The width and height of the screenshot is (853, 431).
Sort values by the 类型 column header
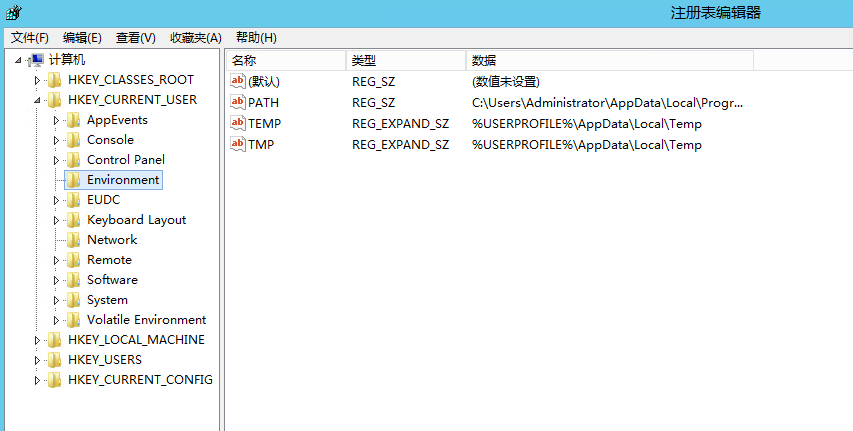[406, 60]
